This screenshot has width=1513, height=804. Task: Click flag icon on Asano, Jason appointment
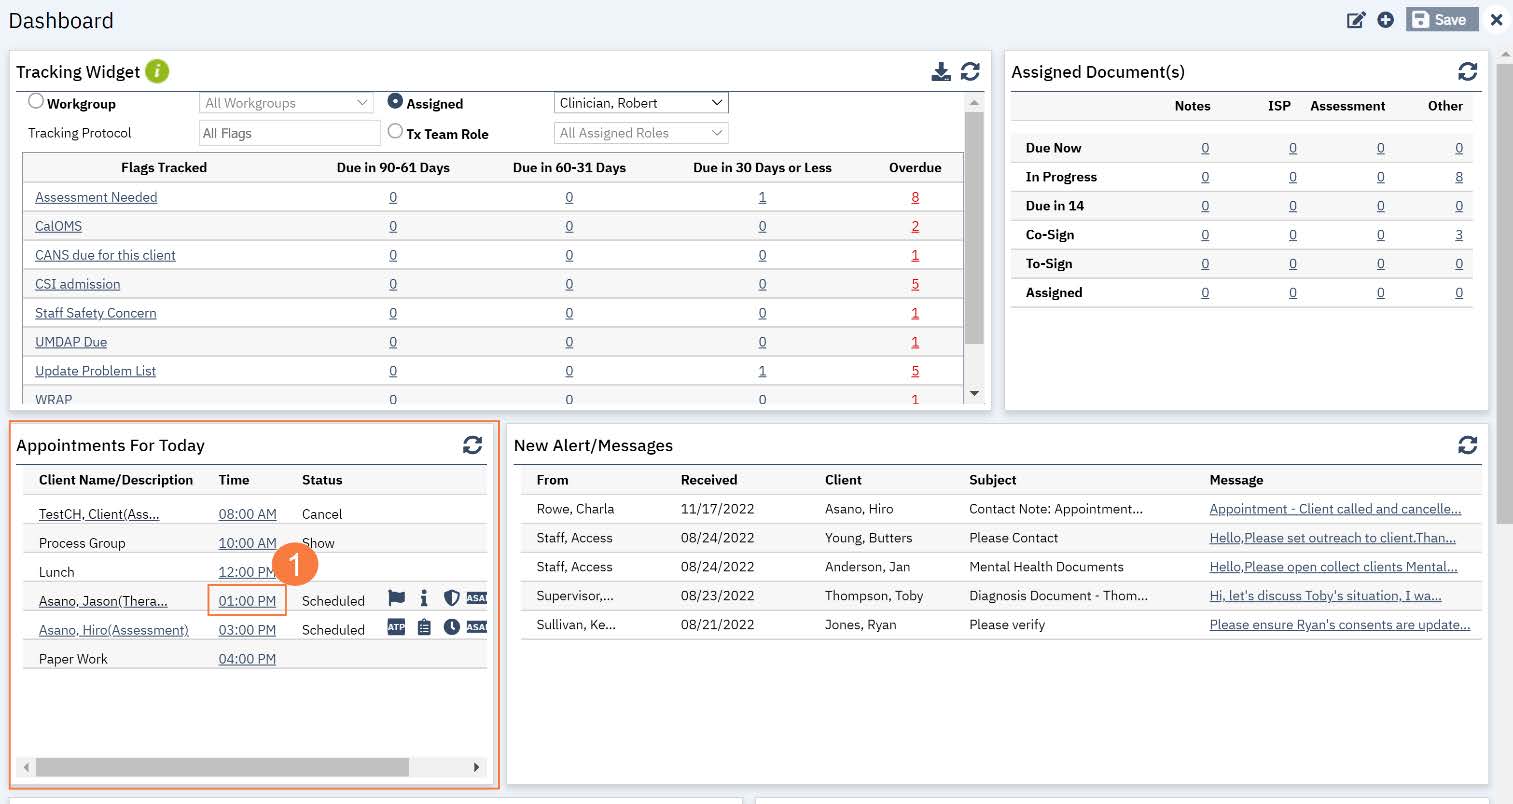click(397, 599)
